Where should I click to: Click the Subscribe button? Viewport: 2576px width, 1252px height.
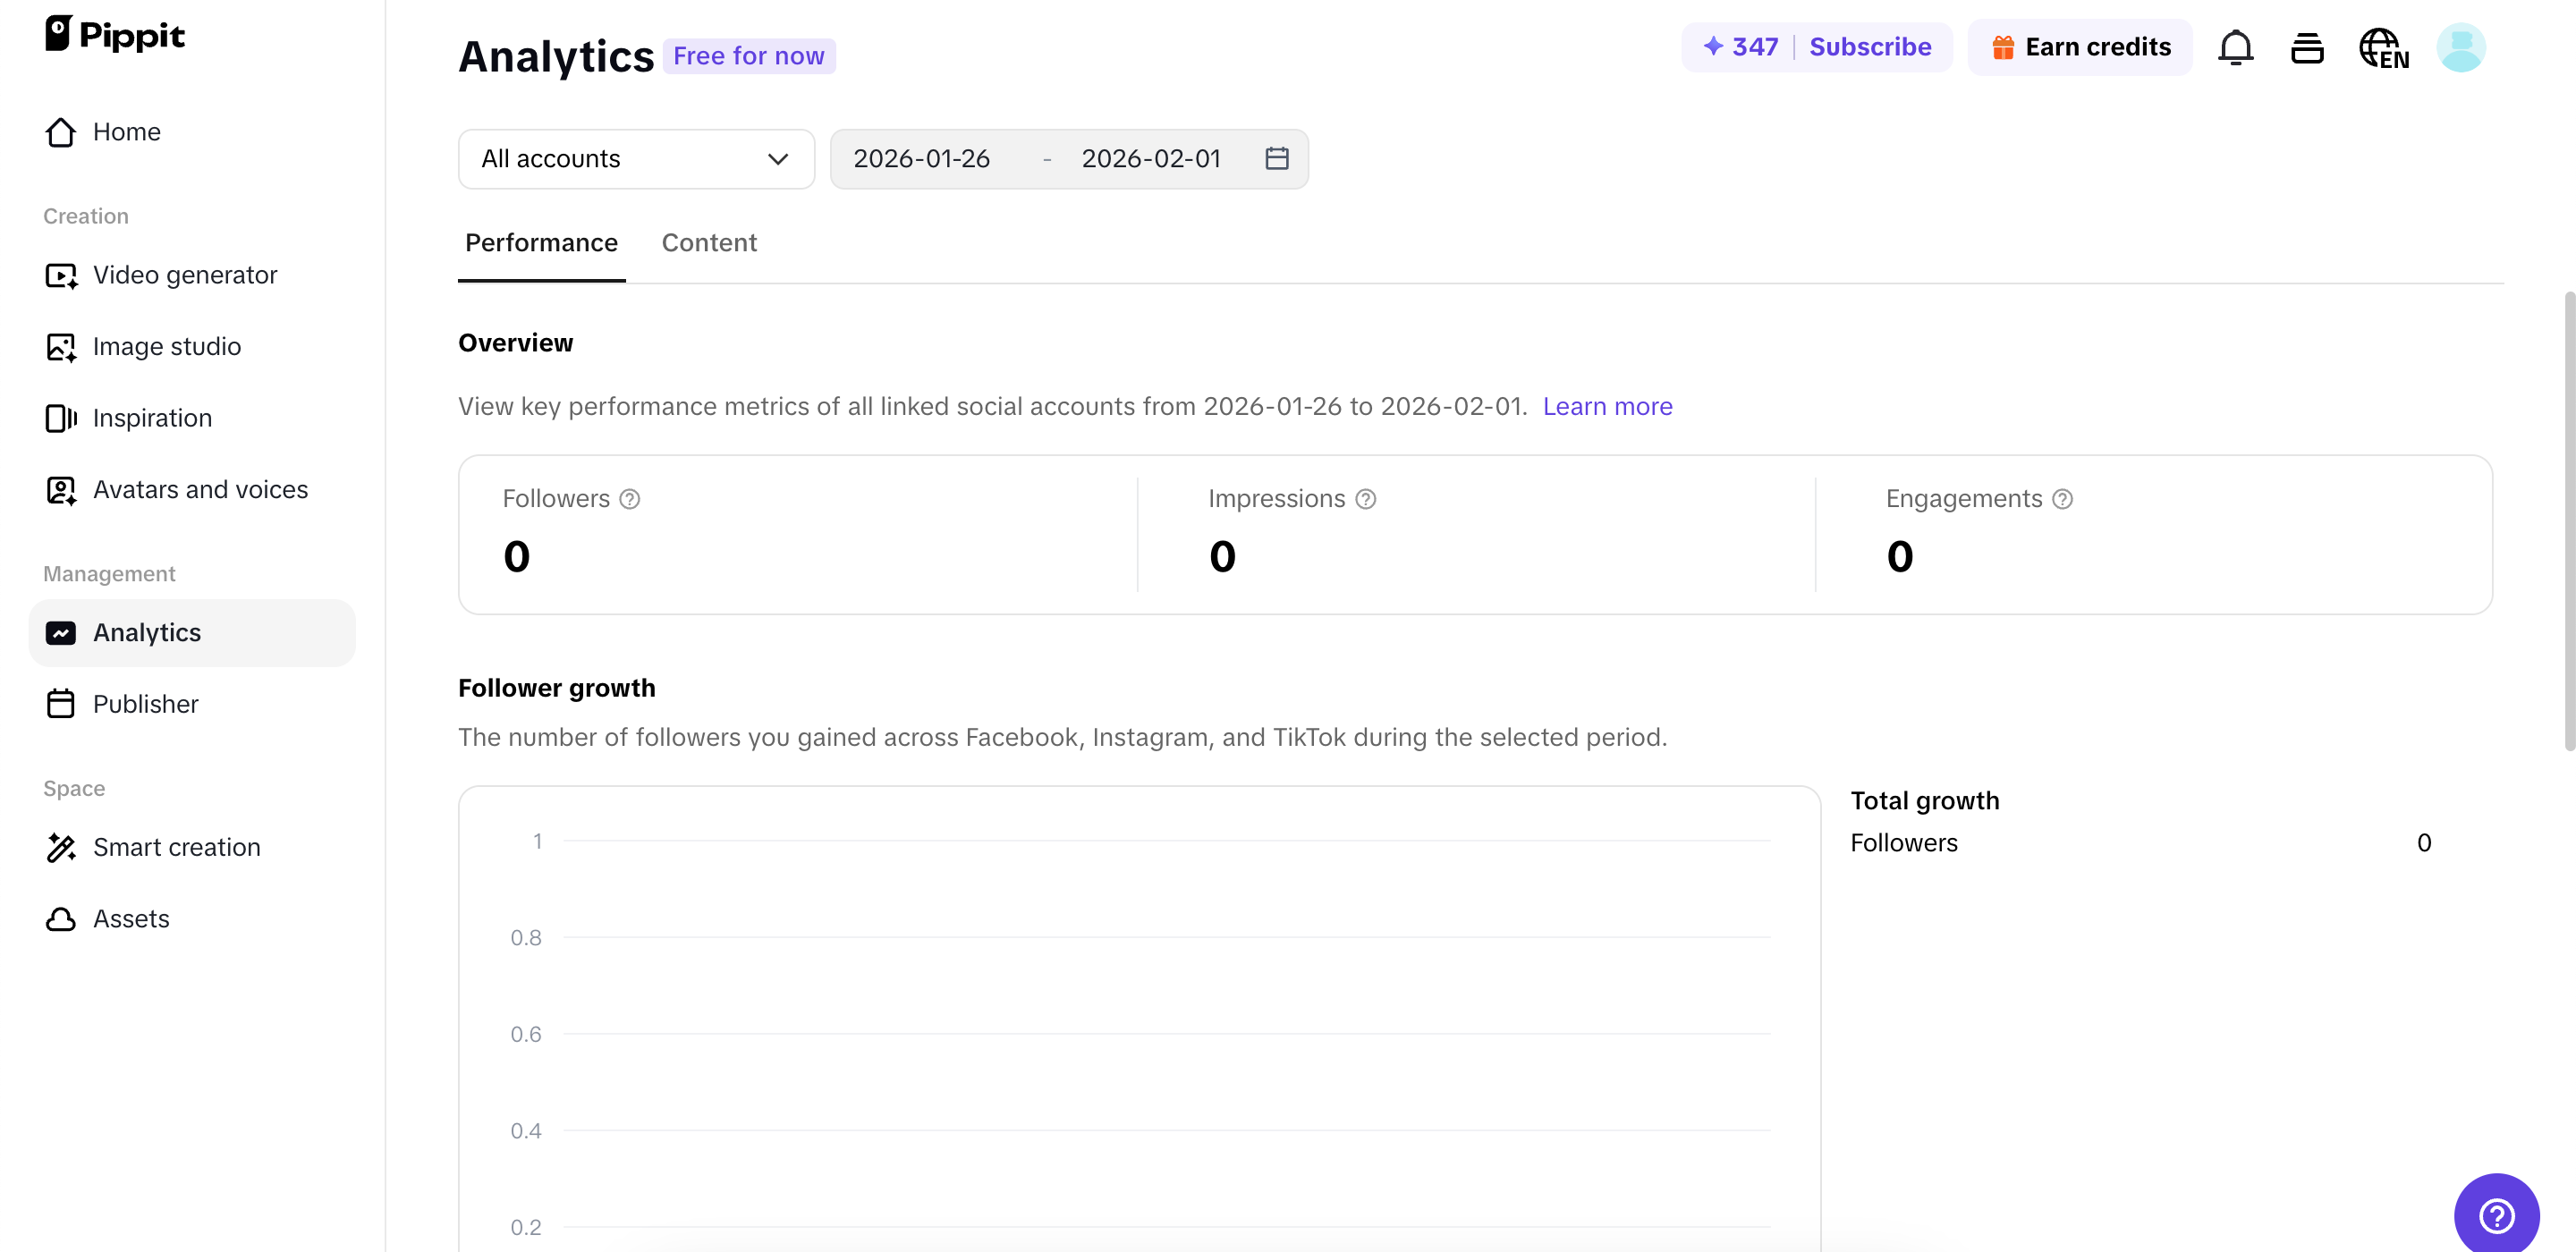tap(1870, 47)
